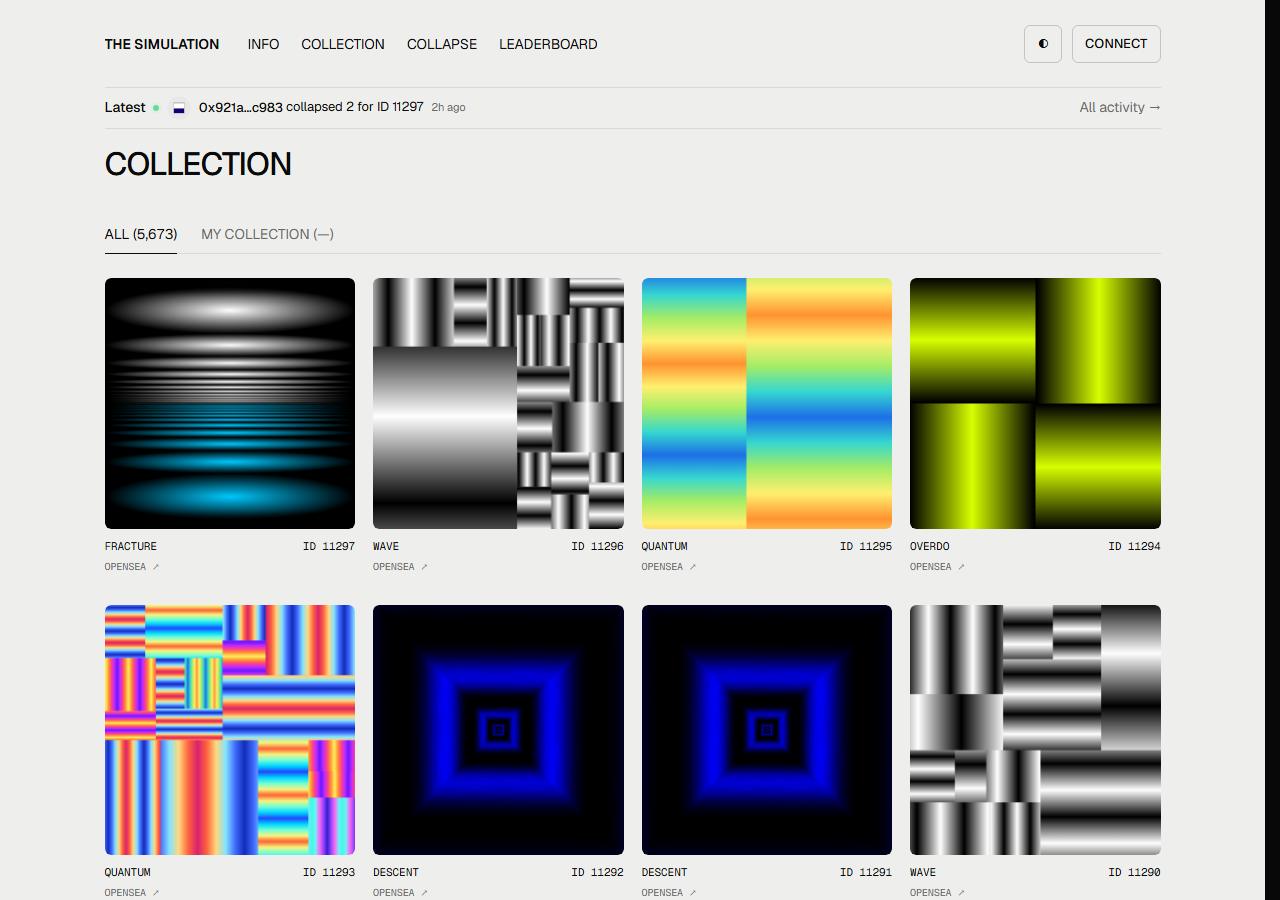Viewport: 1280px width, 900px height.
Task: Open the COLLAPSE page
Action: click(442, 44)
